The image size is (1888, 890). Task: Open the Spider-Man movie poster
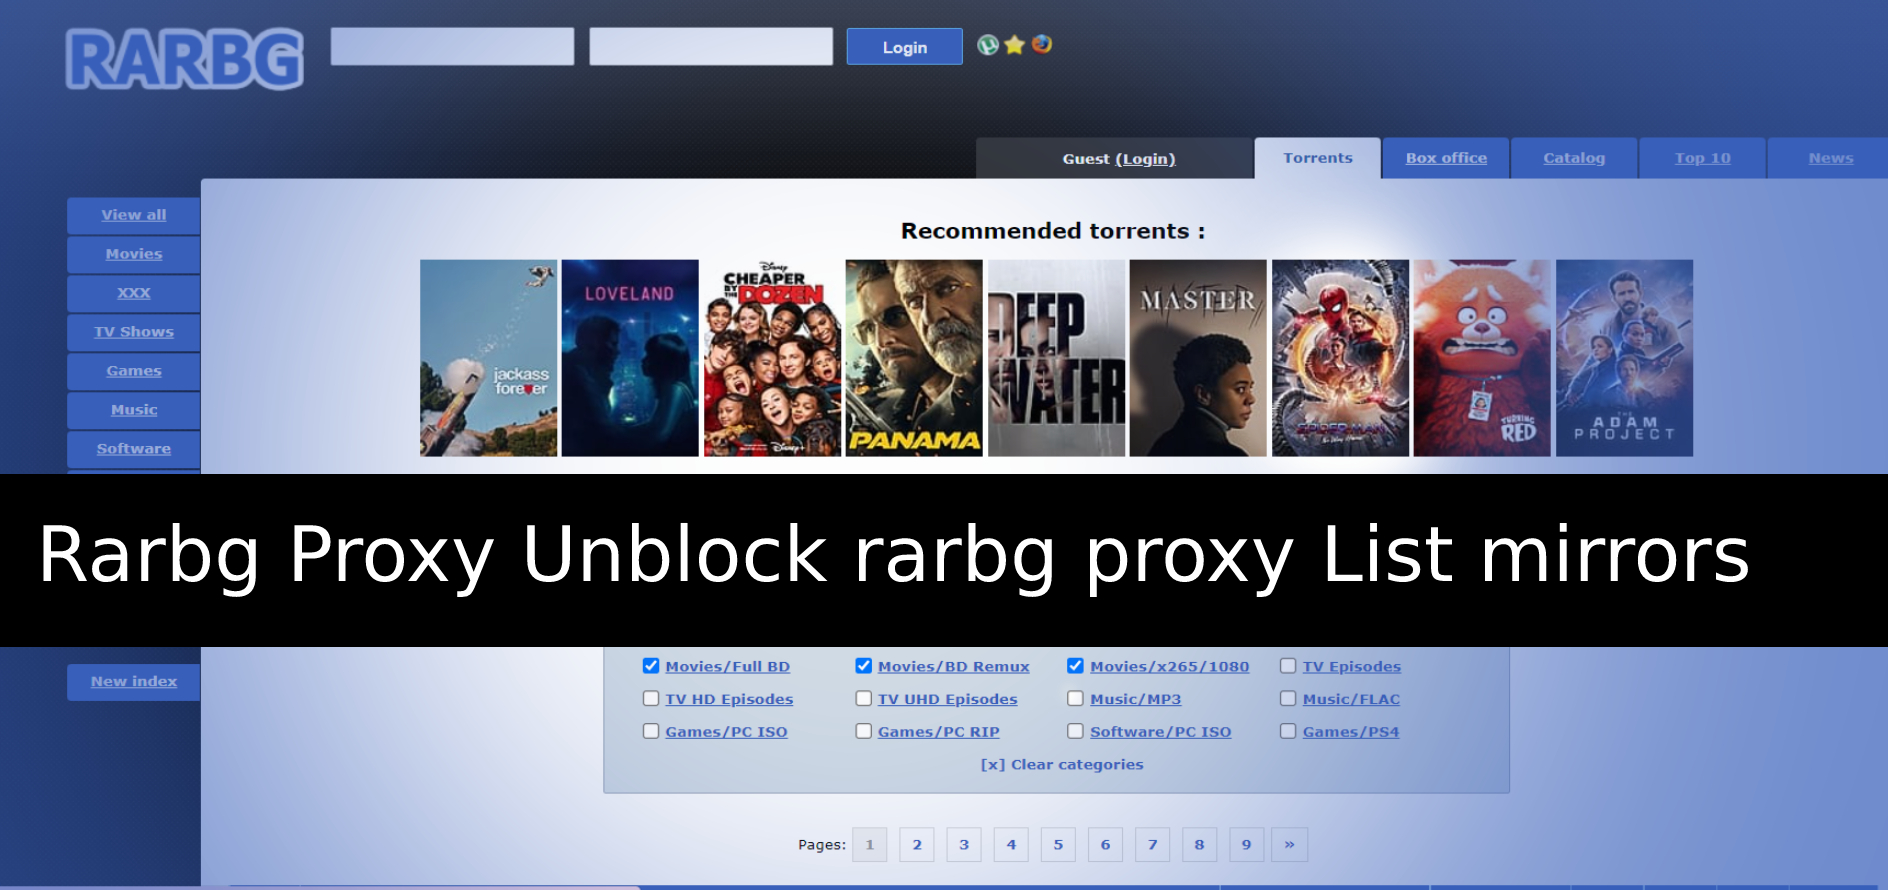[1340, 358]
